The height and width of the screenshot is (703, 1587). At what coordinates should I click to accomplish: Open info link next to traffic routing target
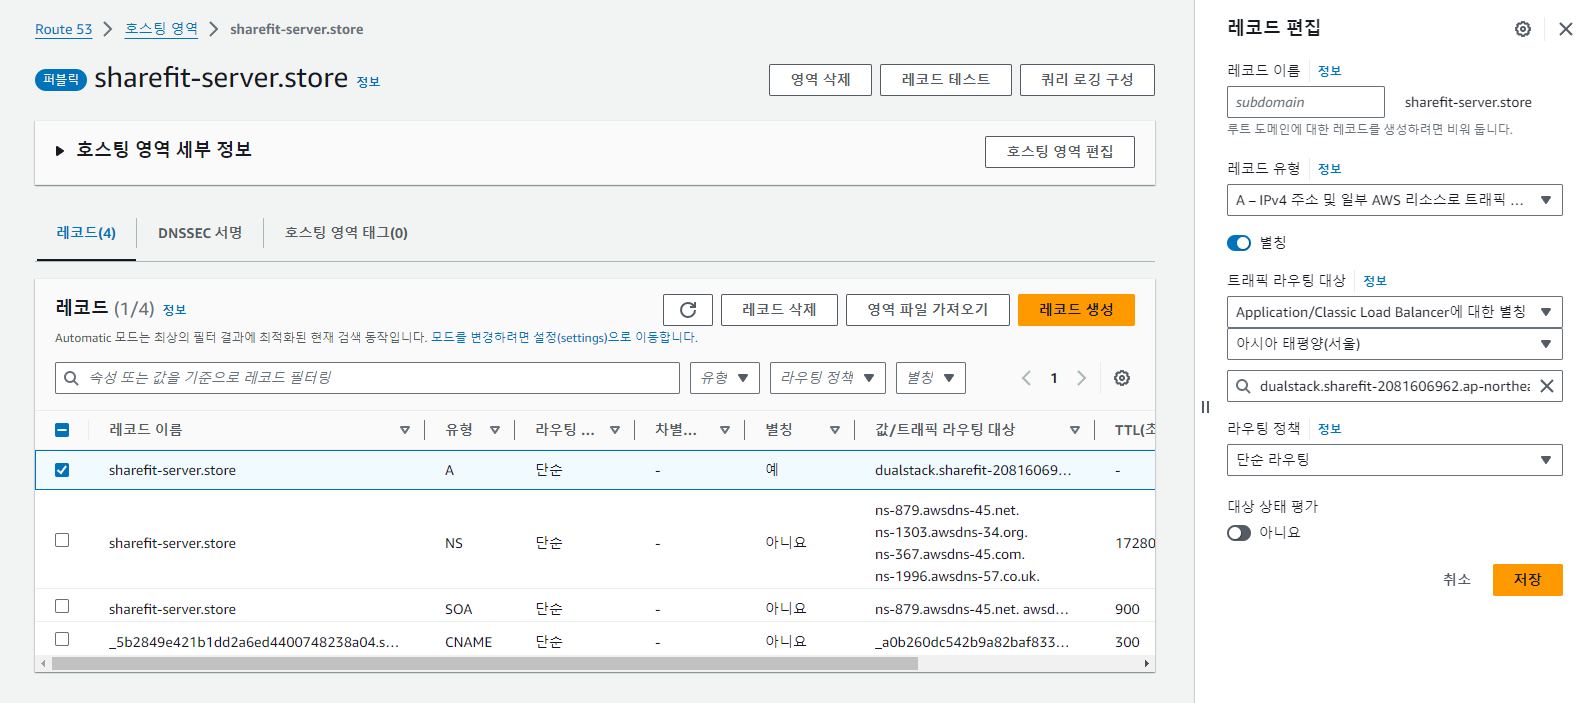pos(1375,281)
